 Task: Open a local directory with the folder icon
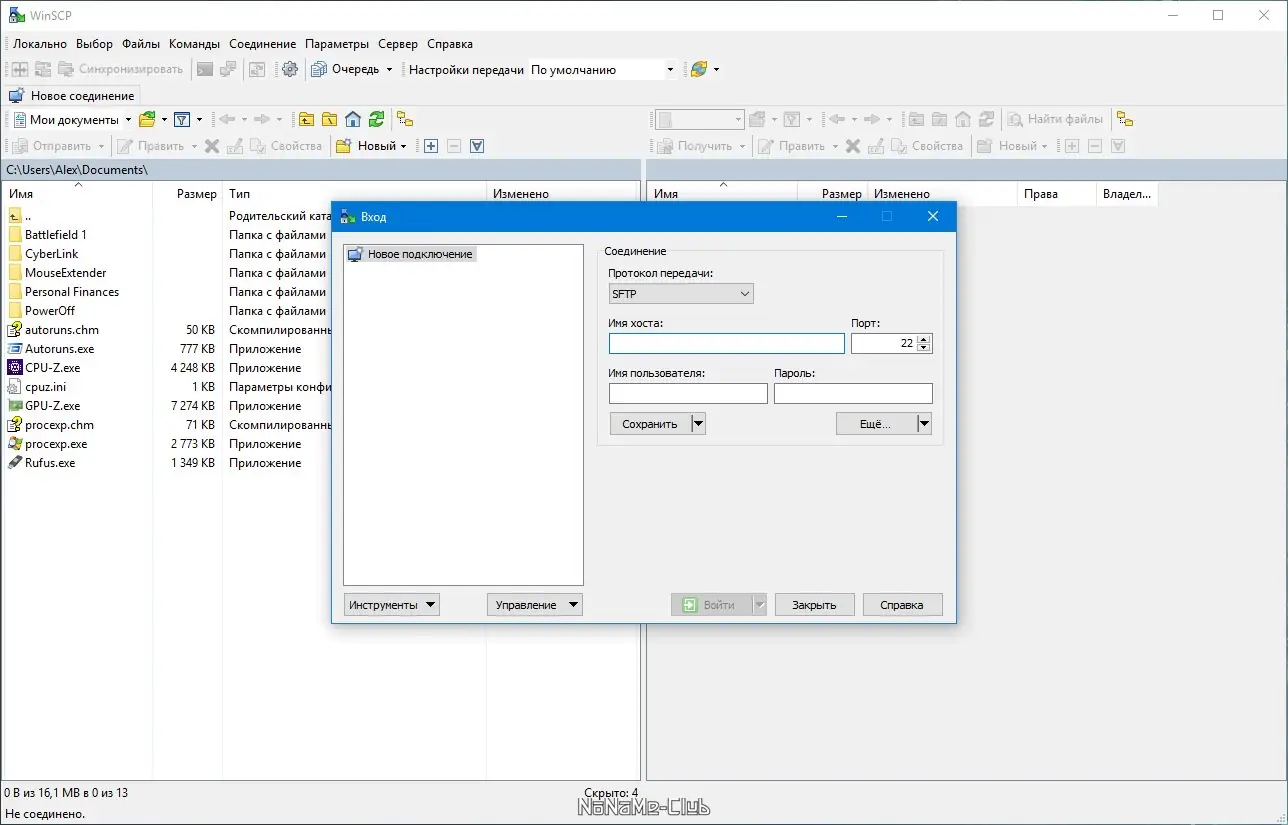[146, 119]
